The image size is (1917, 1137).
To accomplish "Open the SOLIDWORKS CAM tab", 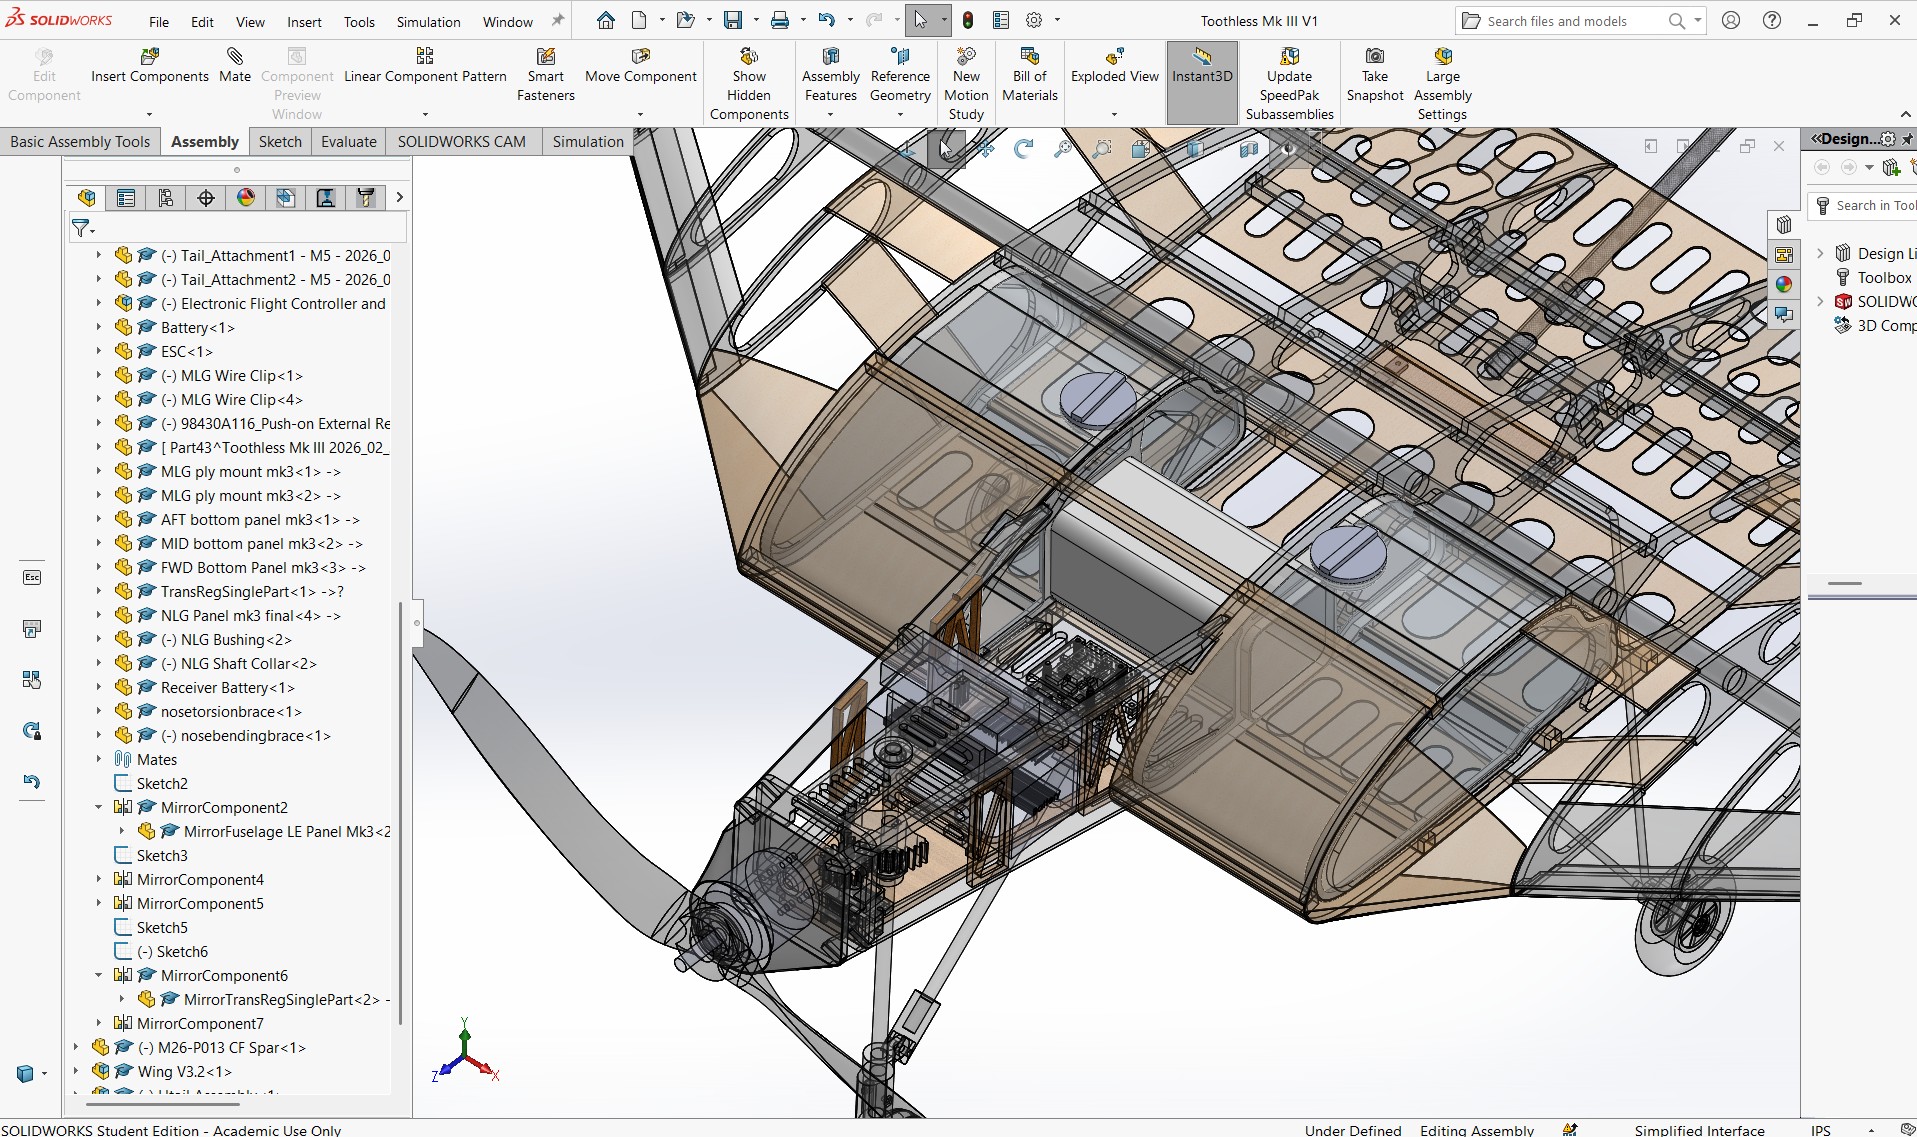I will click(x=461, y=141).
